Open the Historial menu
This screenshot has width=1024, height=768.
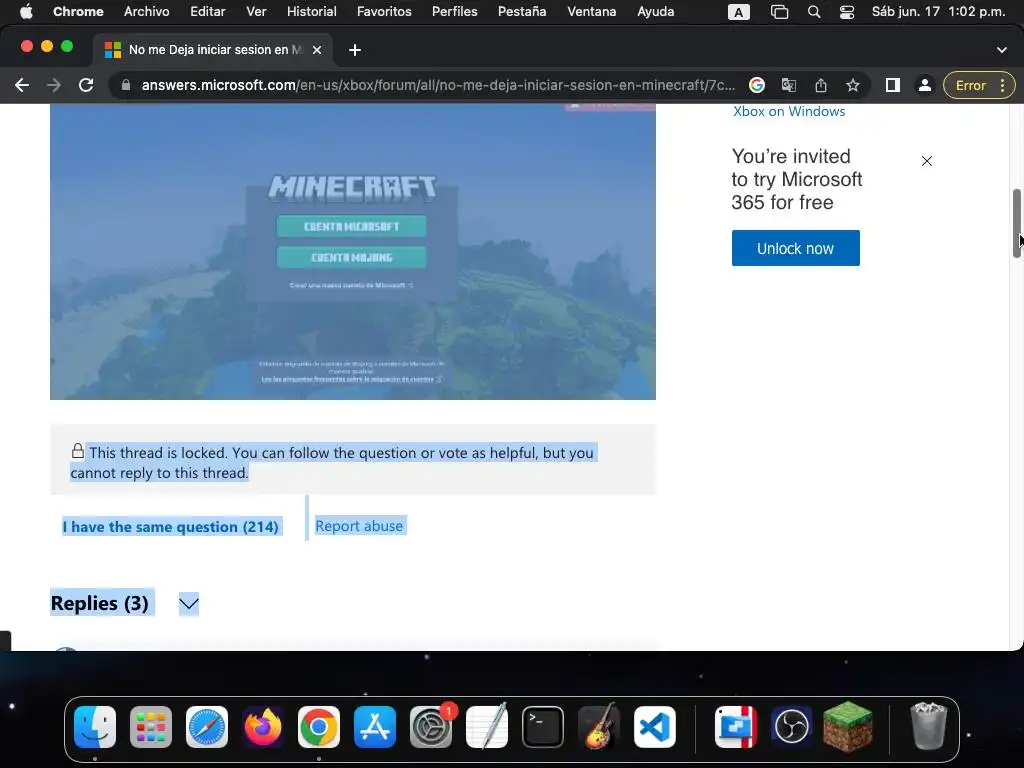click(x=312, y=12)
